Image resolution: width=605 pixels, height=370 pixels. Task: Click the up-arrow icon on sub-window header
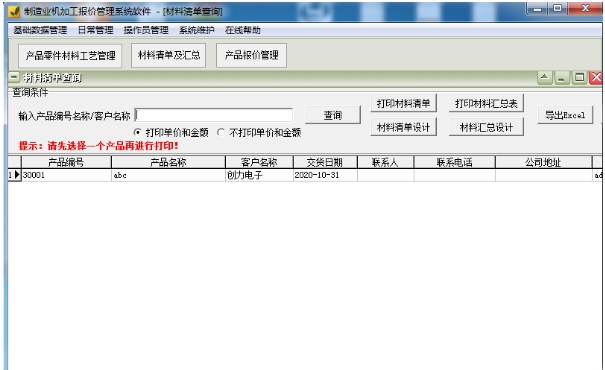544,78
